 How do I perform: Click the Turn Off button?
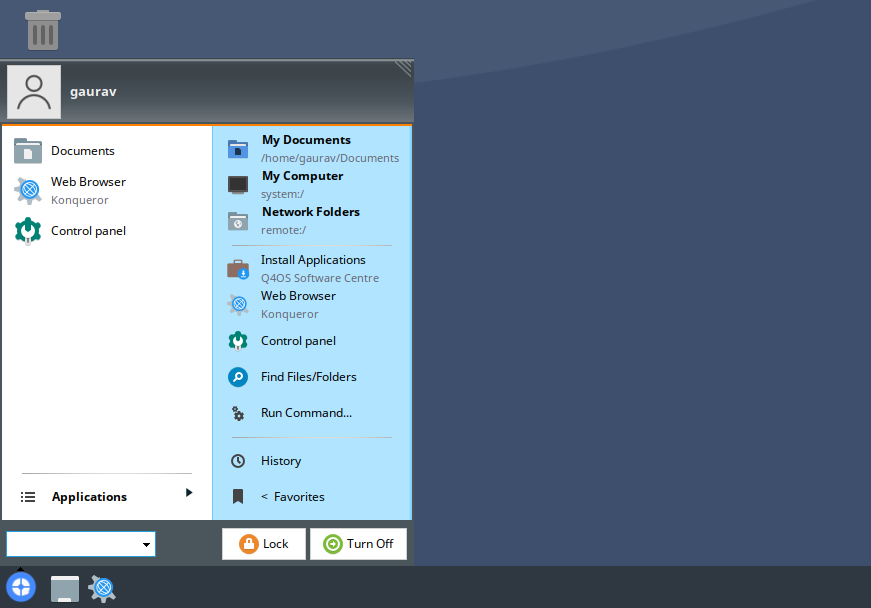click(x=358, y=544)
